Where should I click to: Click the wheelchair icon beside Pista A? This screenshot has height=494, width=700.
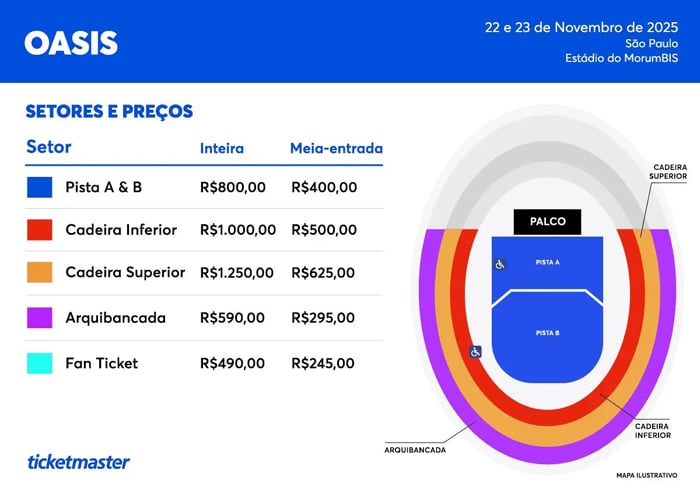tap(500, 264)
